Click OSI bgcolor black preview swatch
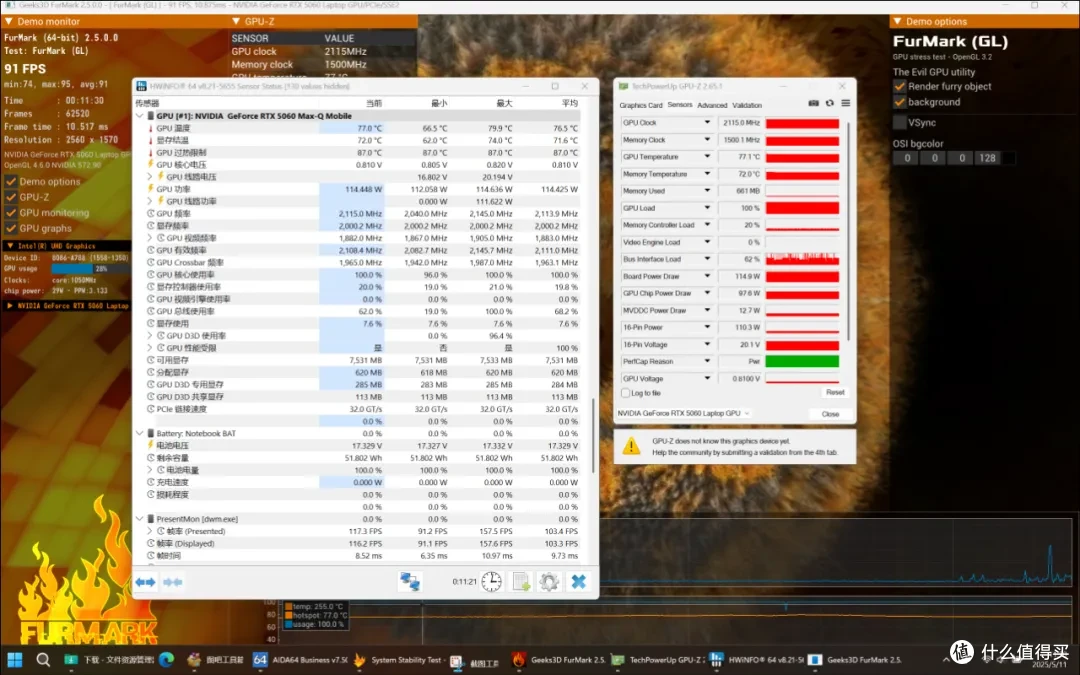 tap(1008, 158)
